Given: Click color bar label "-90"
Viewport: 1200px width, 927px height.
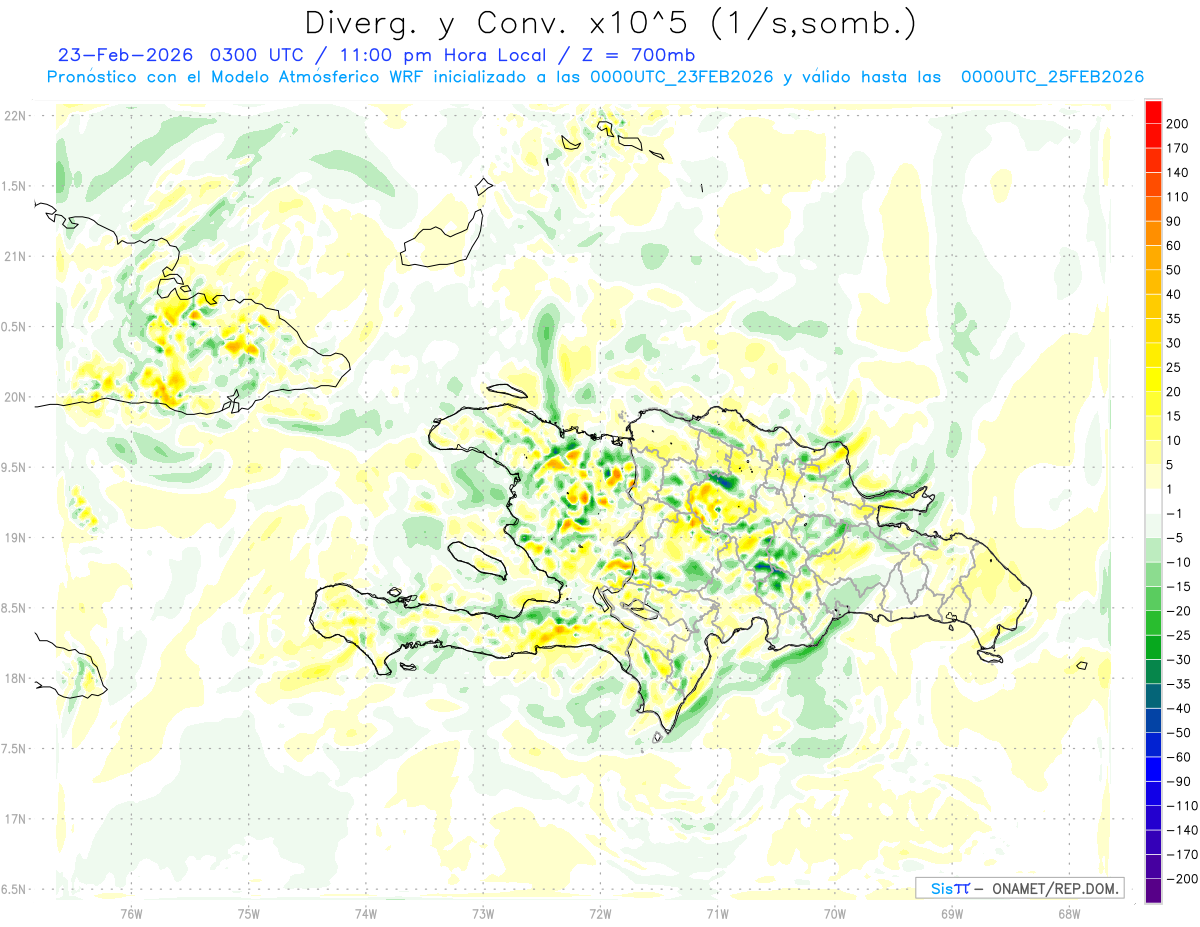Looking at the screenshot, I should point(1179,781).
